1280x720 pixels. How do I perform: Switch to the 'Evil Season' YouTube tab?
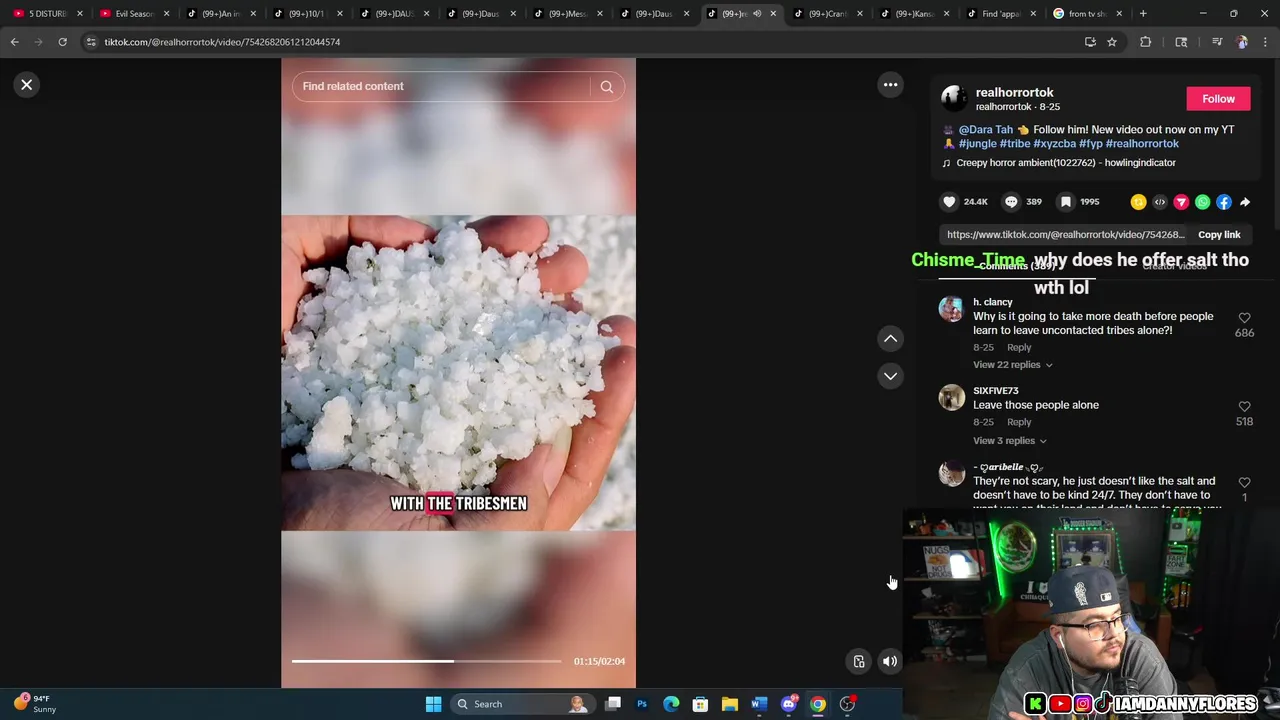pyautogui.click(x=134, y=14)
